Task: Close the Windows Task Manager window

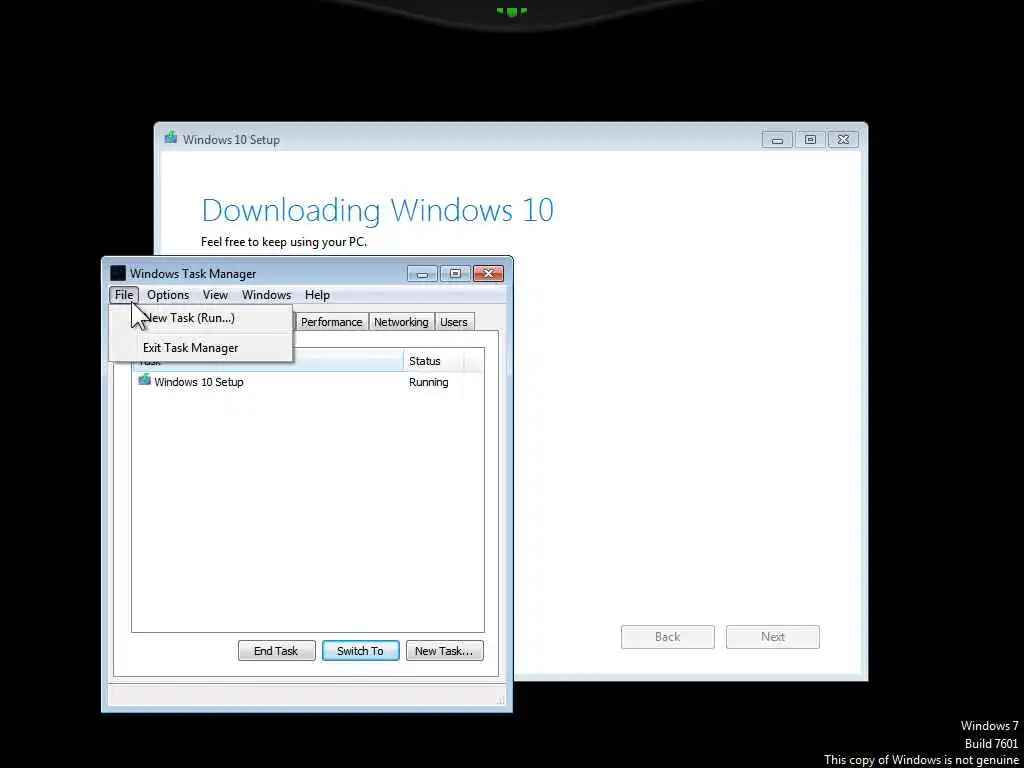Action: click(x=488, y=274)
